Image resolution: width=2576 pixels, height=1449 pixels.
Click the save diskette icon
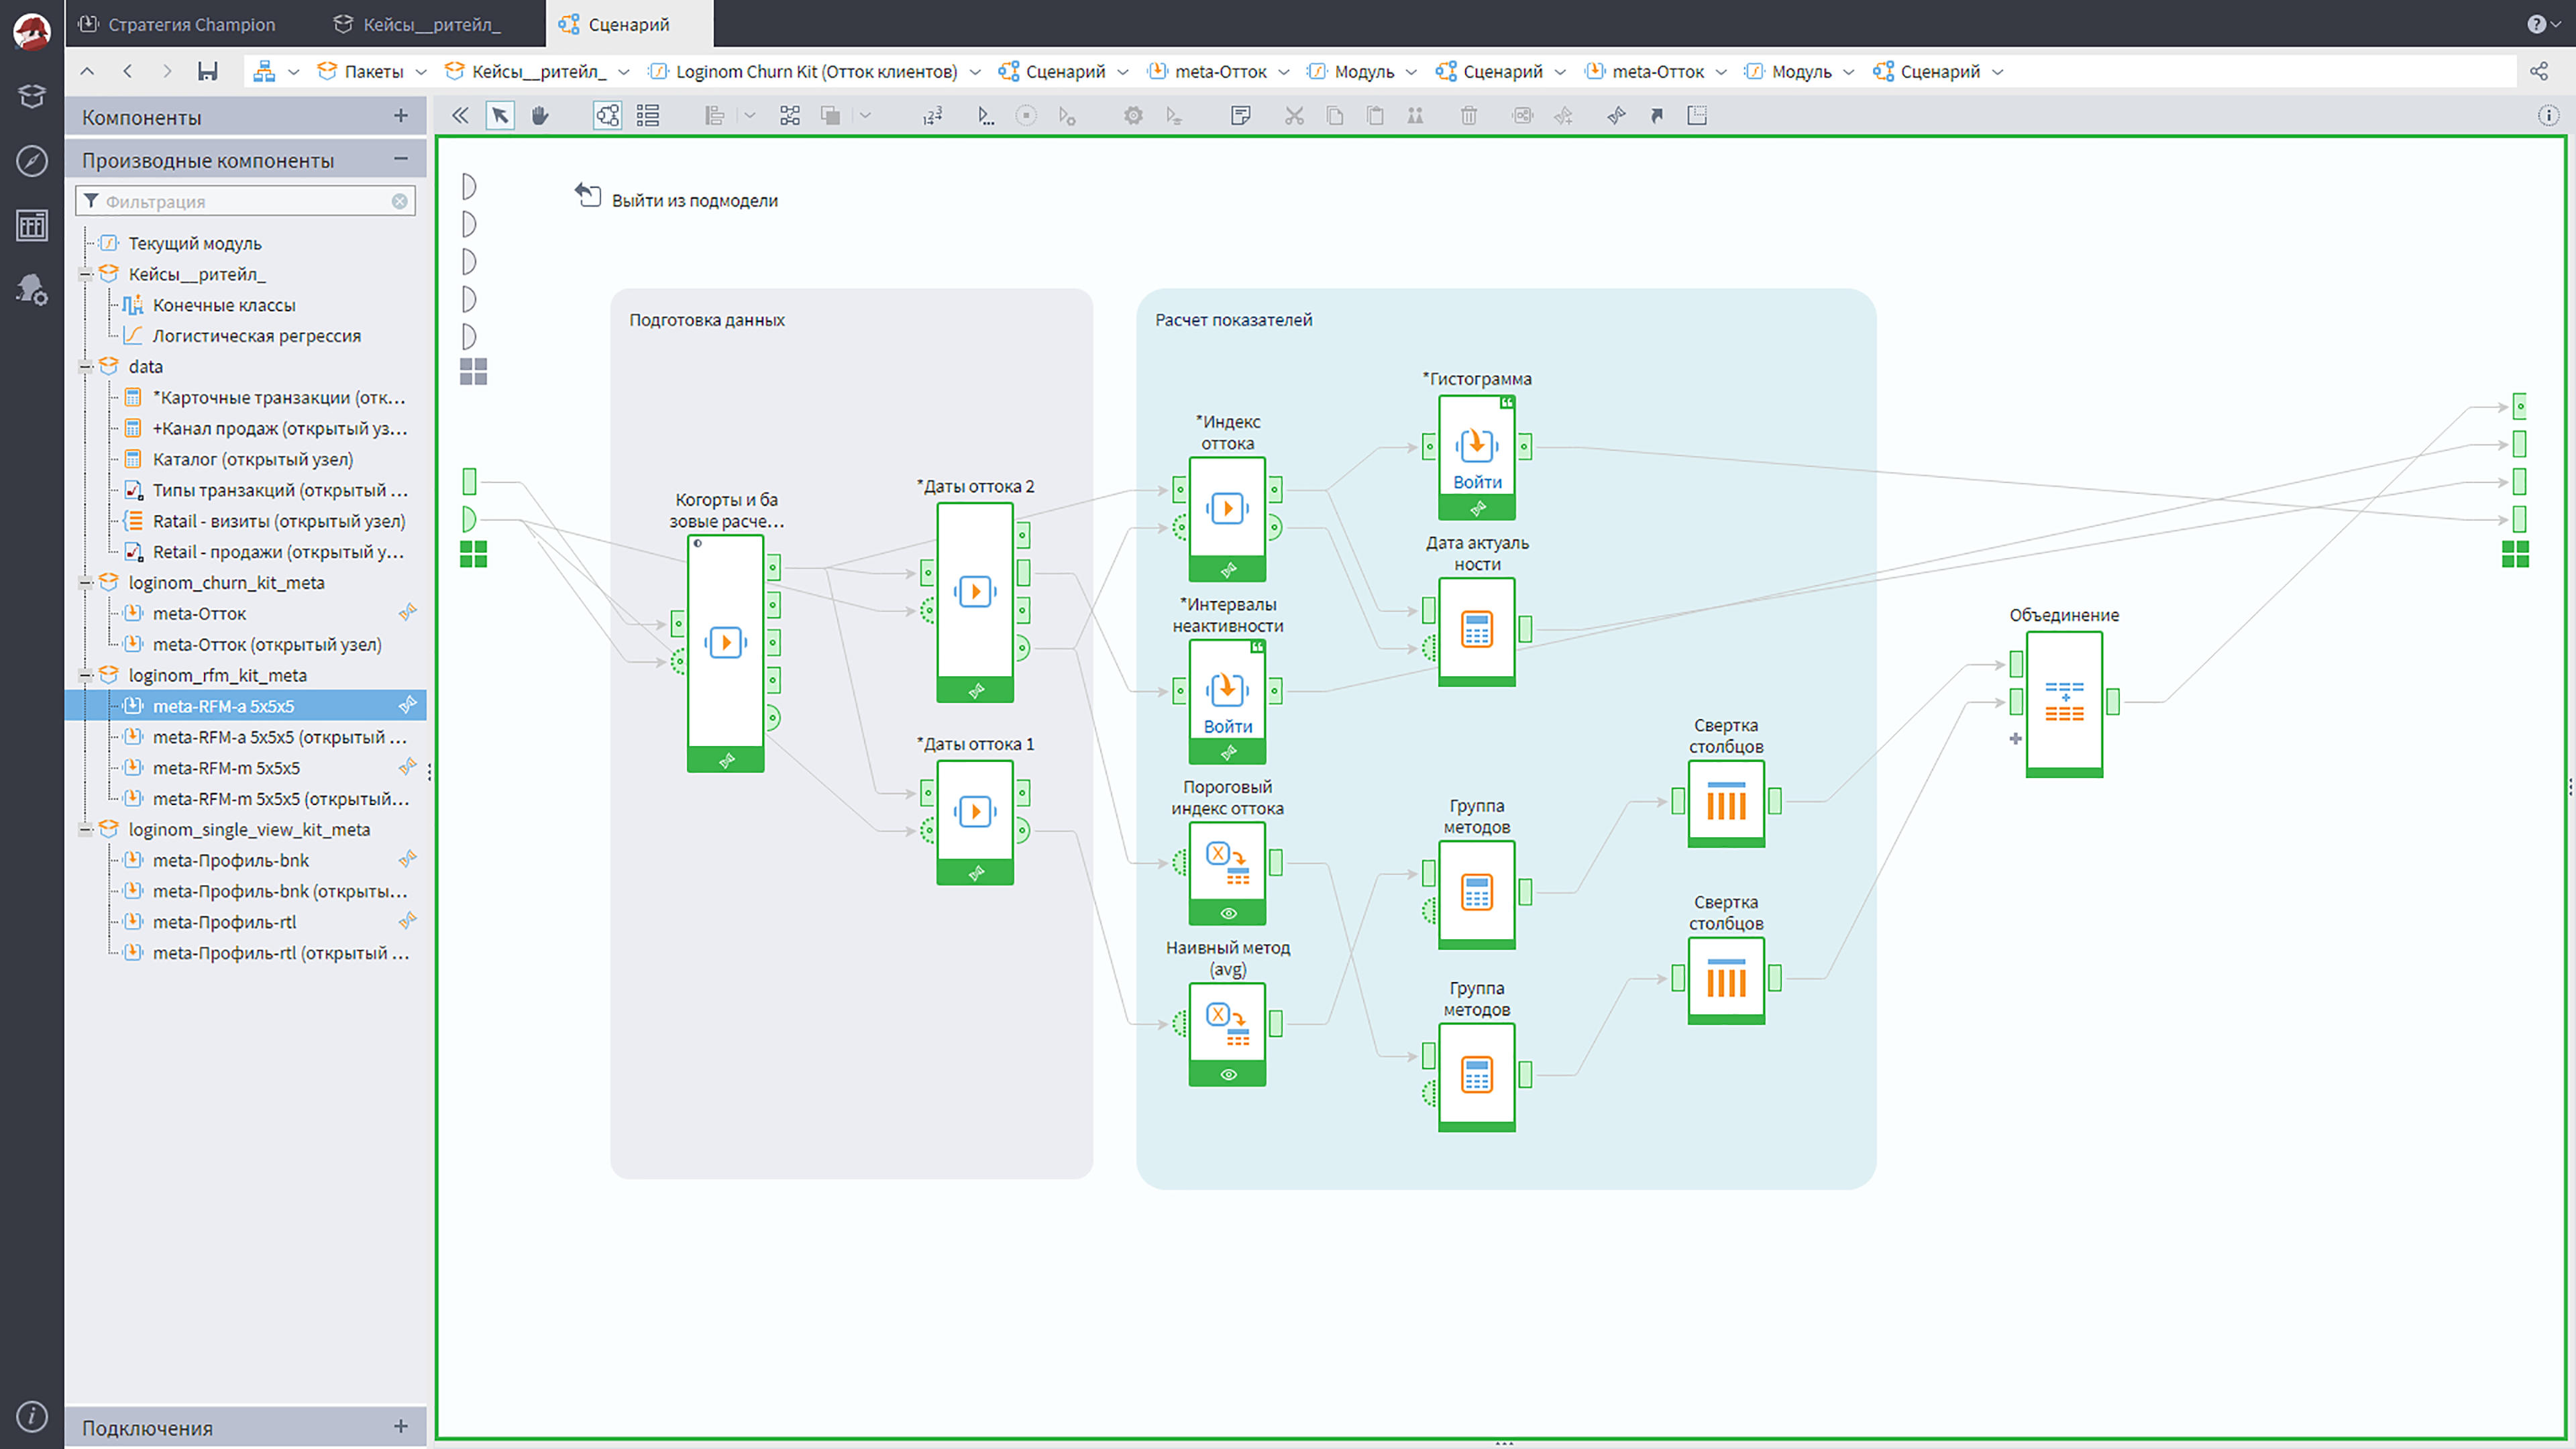pos(207,71)
